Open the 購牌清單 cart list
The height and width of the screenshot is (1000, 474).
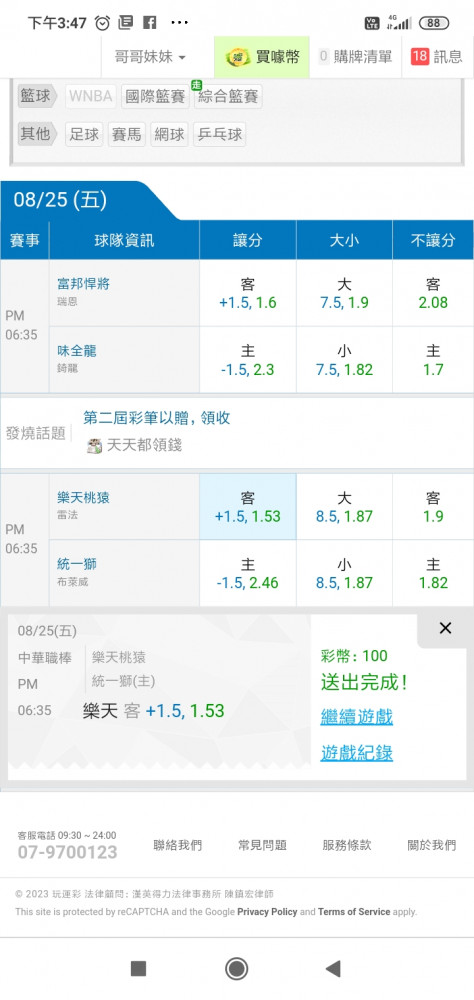point(356,57)
